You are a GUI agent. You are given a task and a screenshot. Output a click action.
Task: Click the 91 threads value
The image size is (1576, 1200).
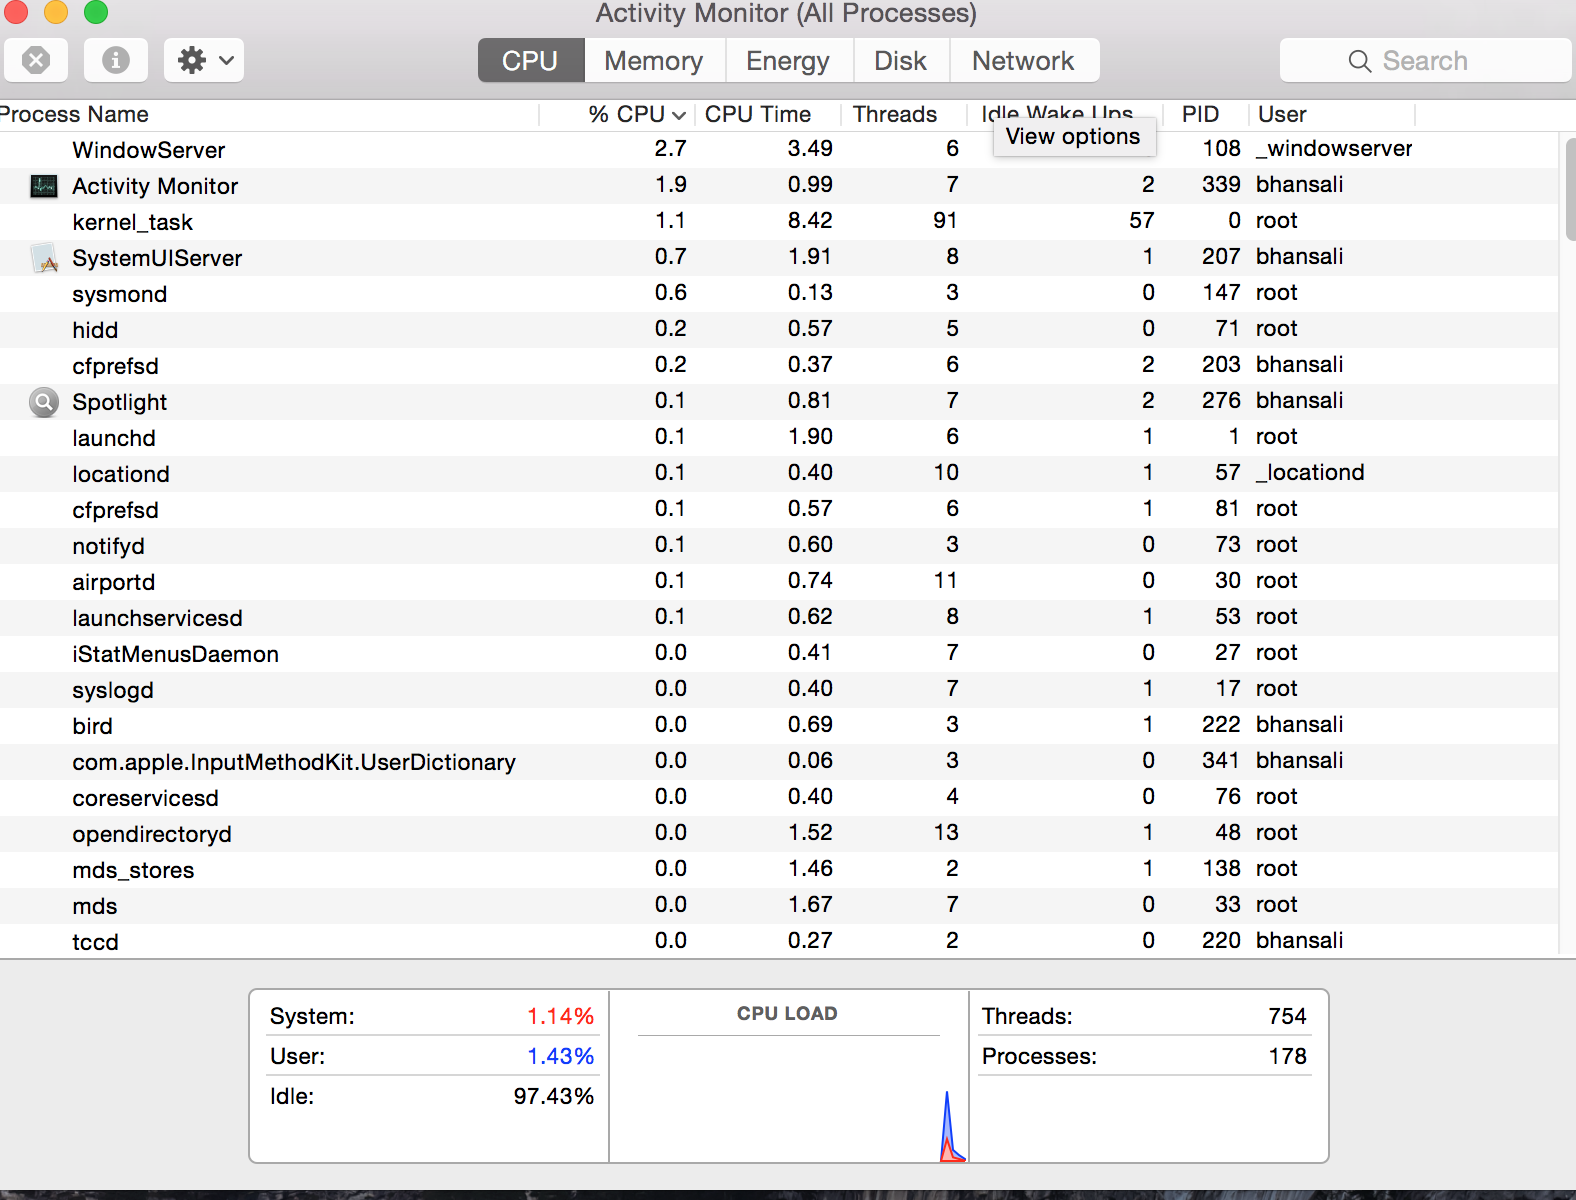pos(945,221)
